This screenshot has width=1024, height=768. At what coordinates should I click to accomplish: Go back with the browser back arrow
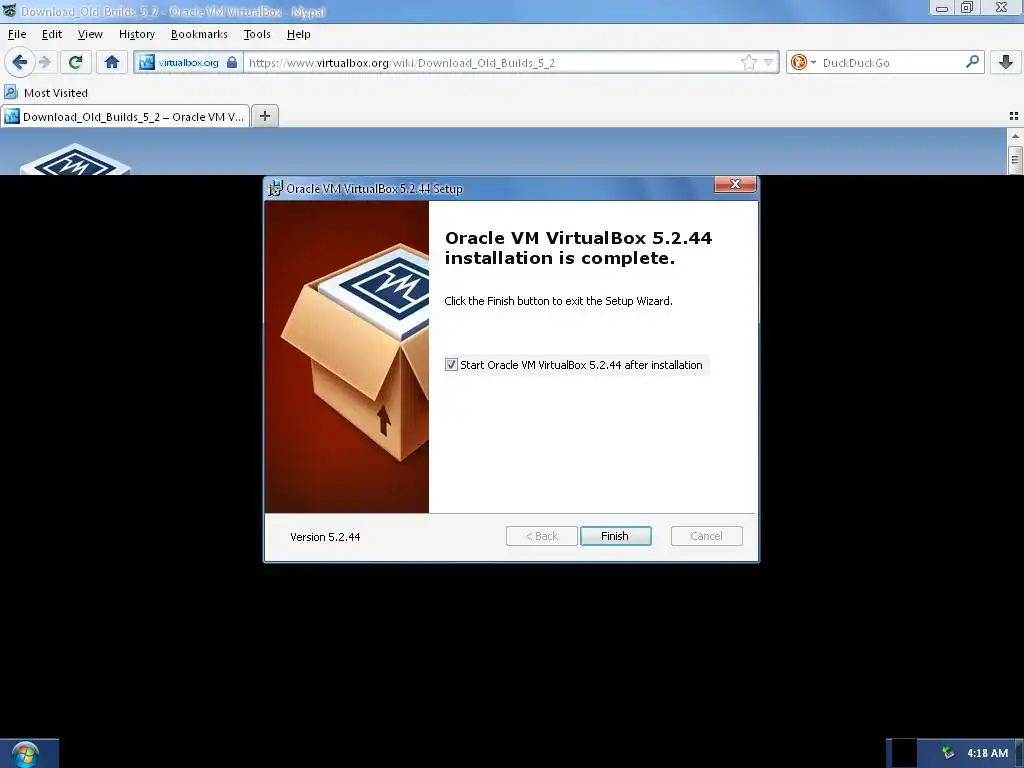(x=20, y=62)
